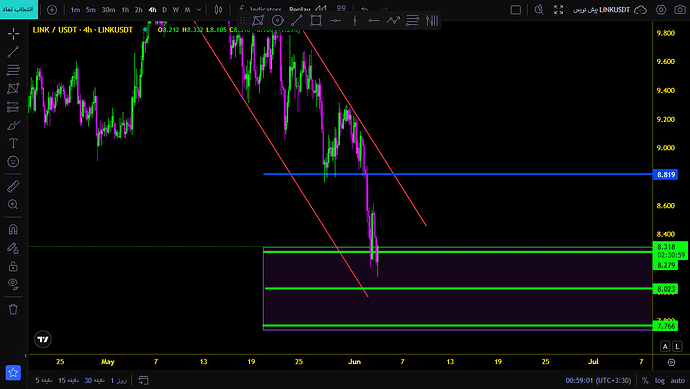Add a symbol to compare with plus icon
The width and height of the screenshot is (690, 389).
(52, 10)
